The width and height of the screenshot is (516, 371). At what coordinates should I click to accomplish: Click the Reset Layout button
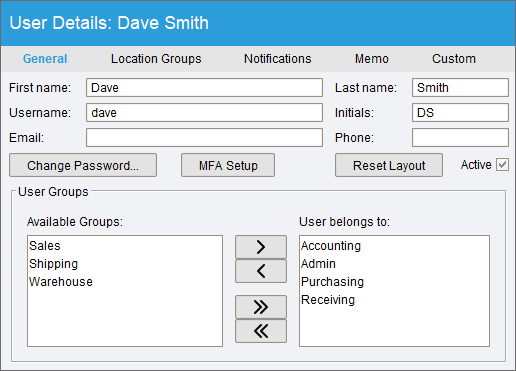click(x=389, y=165)
